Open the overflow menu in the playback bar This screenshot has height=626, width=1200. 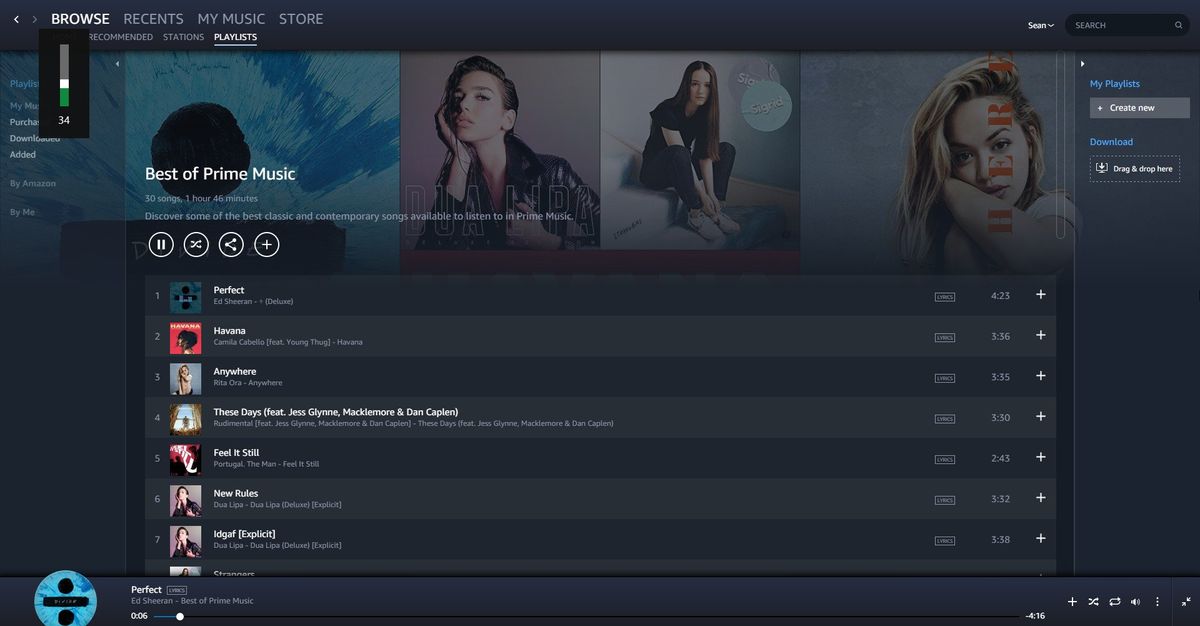pos(1157,601)
